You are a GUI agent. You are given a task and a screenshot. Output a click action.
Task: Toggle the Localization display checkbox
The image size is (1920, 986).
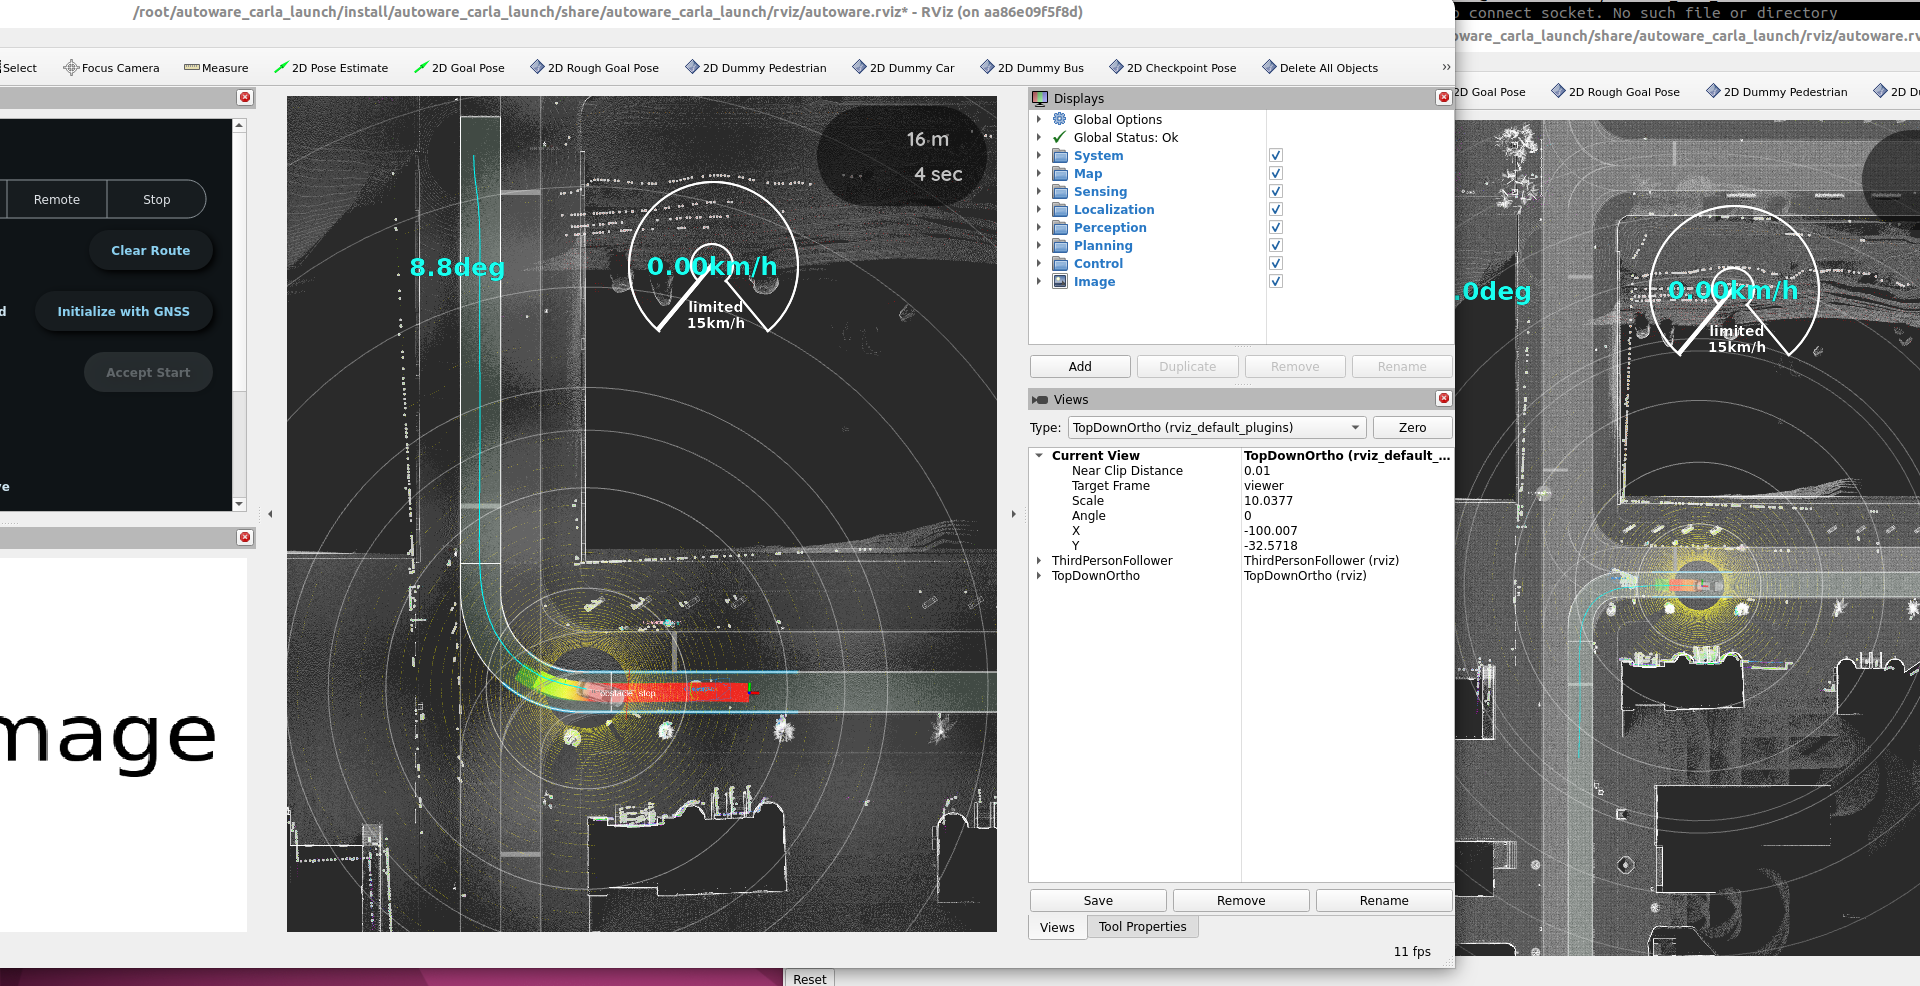(x=1276, y=209)
